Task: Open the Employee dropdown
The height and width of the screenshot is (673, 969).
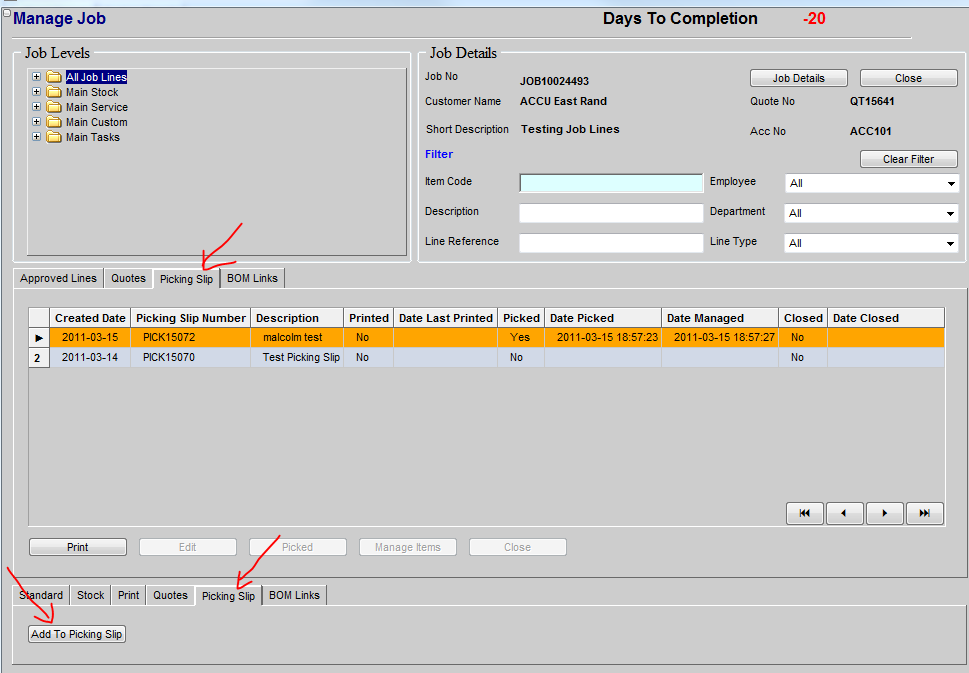Action: tap(951, 184)
